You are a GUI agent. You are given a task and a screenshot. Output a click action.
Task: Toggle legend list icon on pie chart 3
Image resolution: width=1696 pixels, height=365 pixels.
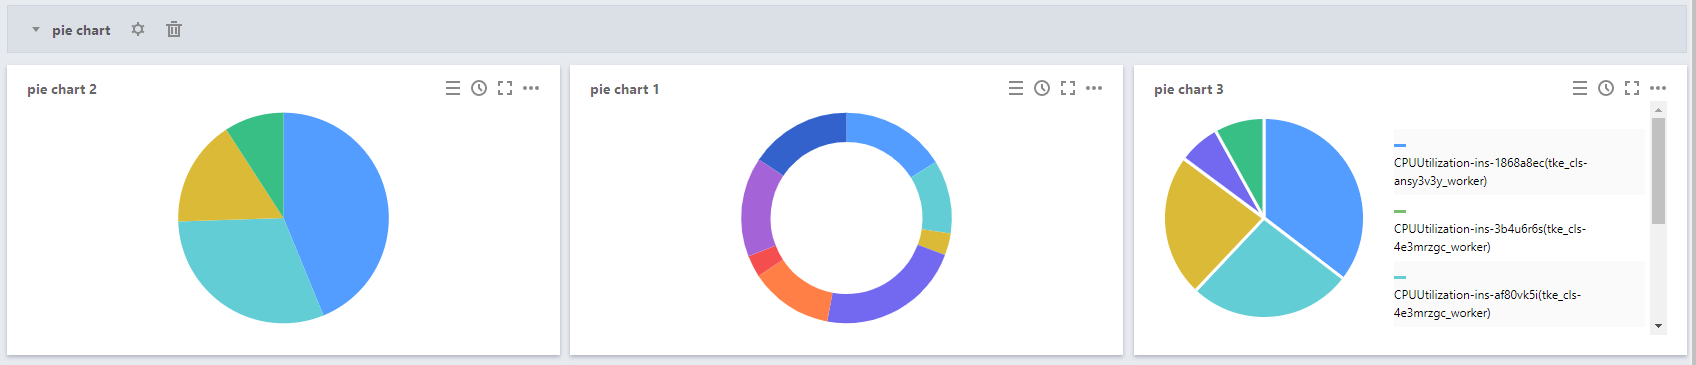[1580, 89]
